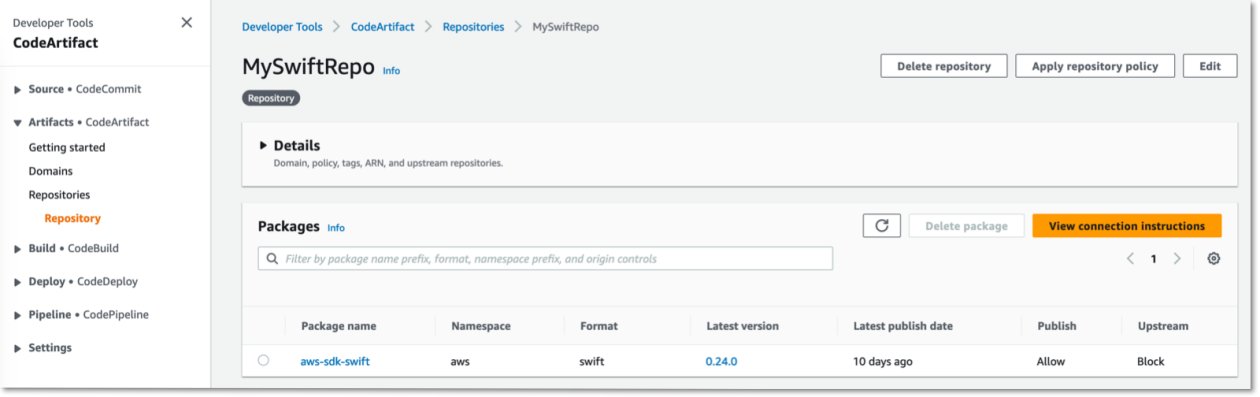Click the CodeArtifact sidebar title
Viewport: 1260px width, 397px height.
(55, 43)
